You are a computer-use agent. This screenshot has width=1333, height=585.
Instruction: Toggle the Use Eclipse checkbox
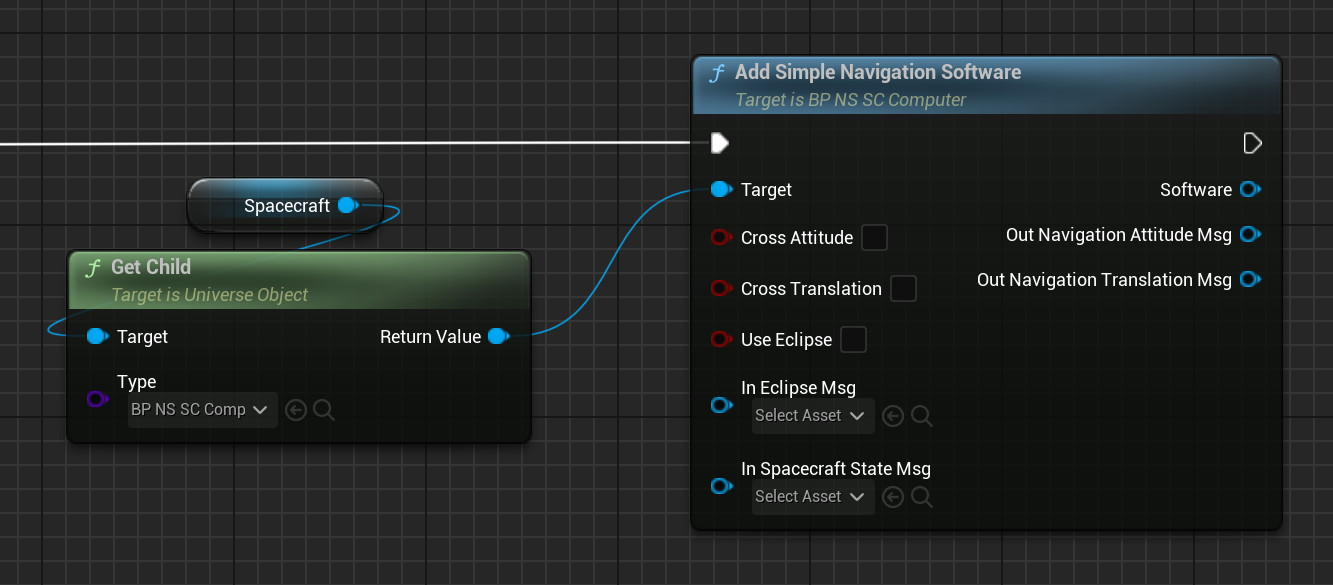pos(853,340)
